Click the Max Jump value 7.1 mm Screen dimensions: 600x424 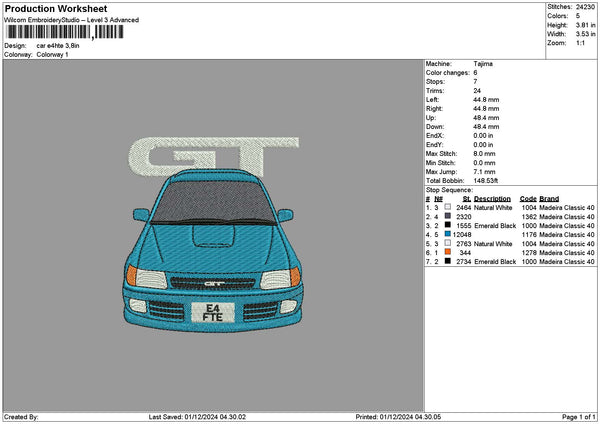click(x=484, y=172)
